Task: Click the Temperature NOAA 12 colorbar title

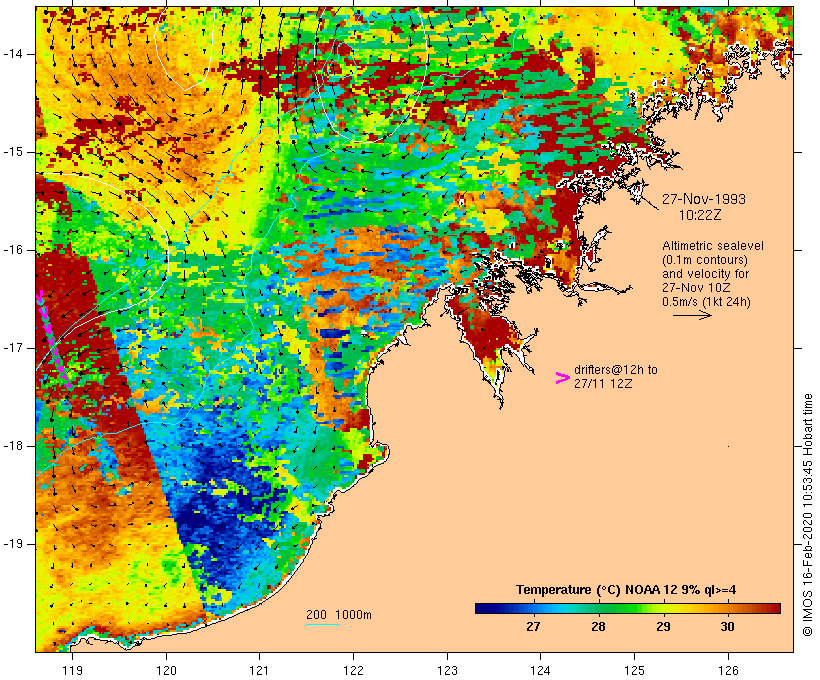Action: [626, 590]
